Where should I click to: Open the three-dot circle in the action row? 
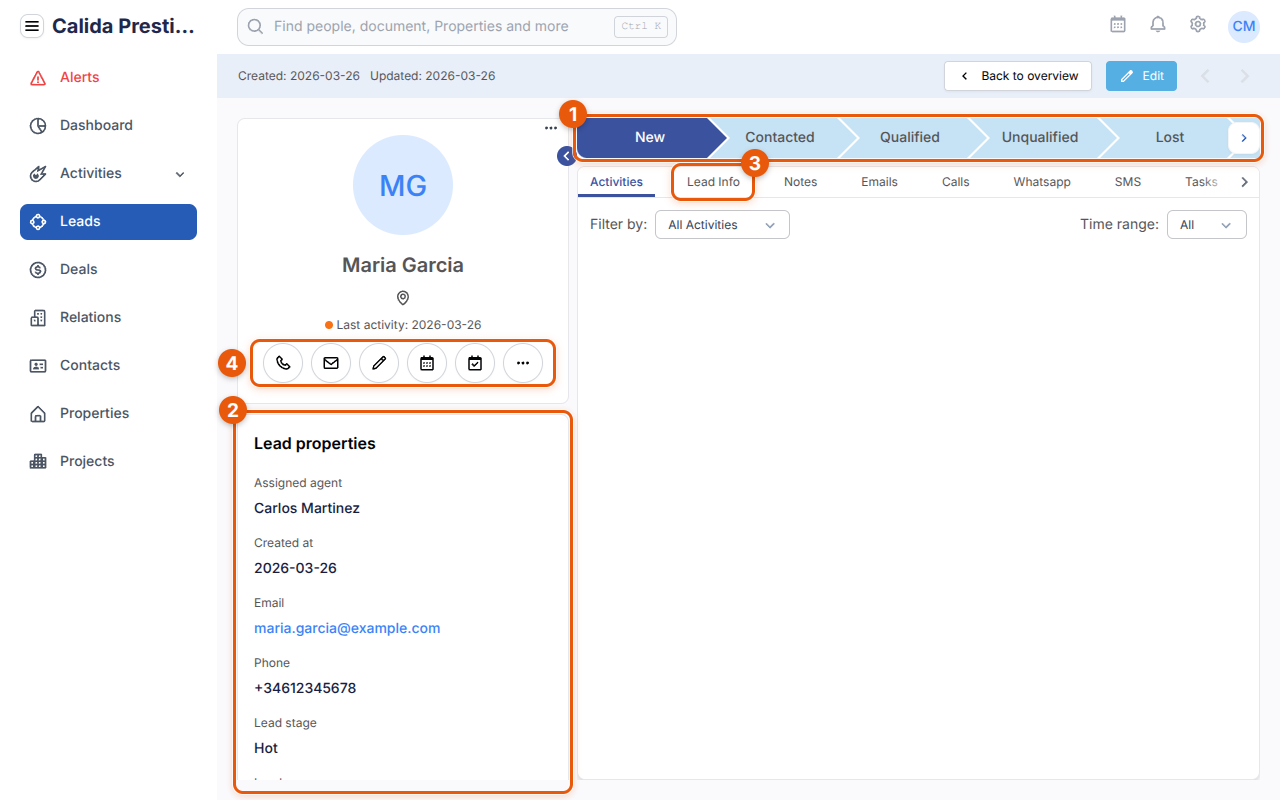(x=523, y=364)
